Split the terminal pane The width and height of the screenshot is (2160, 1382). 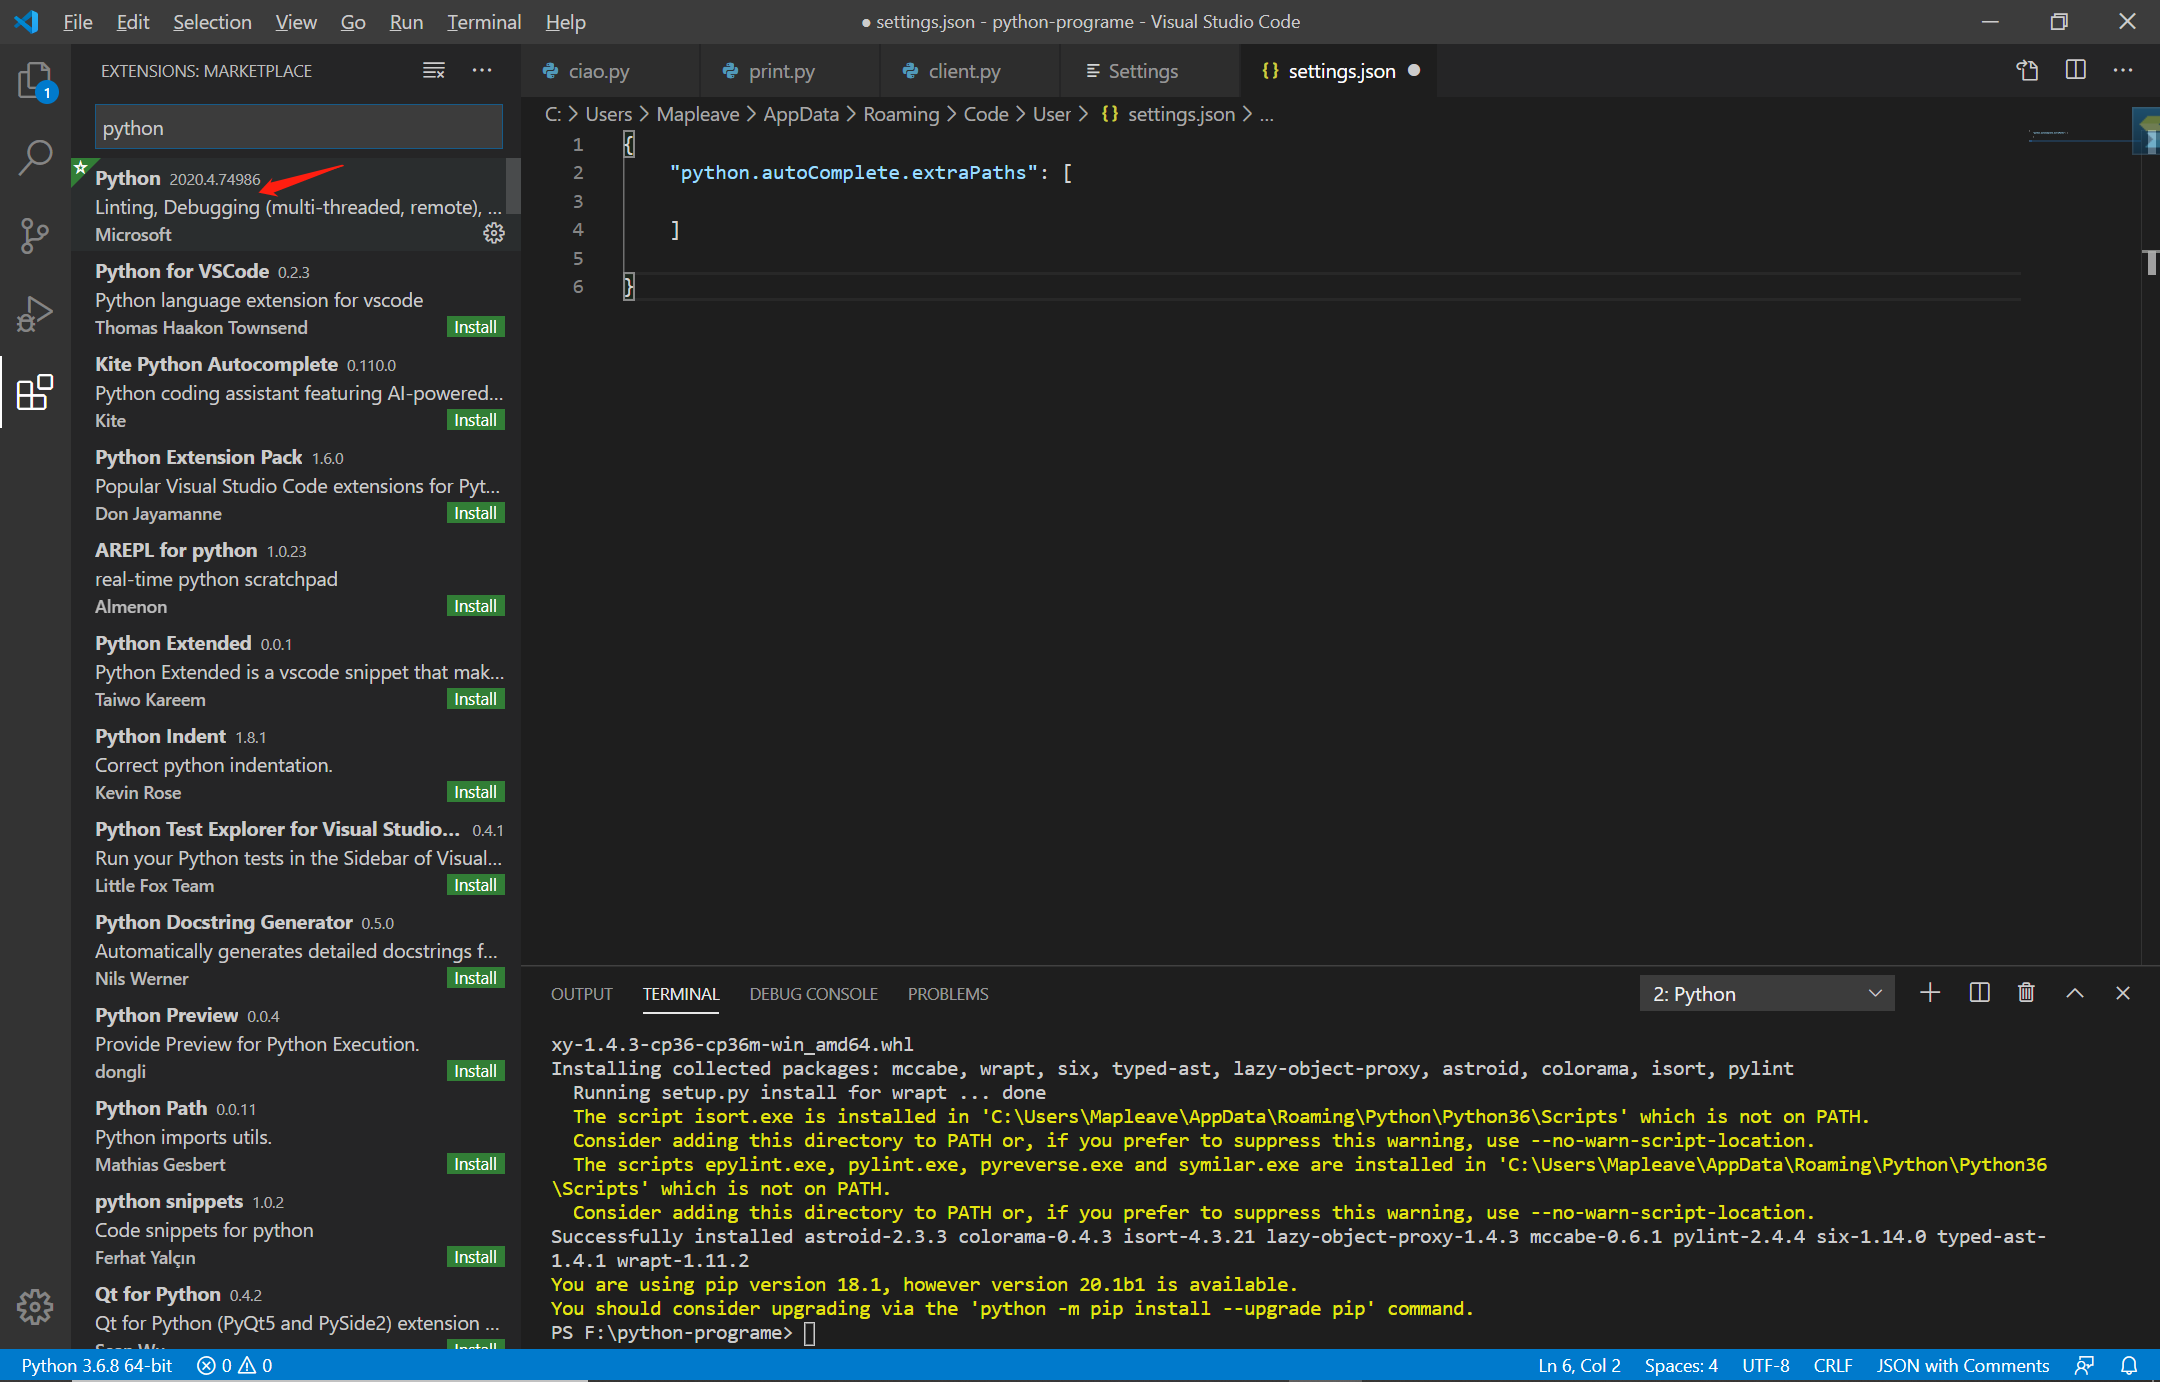point(1979,992)
